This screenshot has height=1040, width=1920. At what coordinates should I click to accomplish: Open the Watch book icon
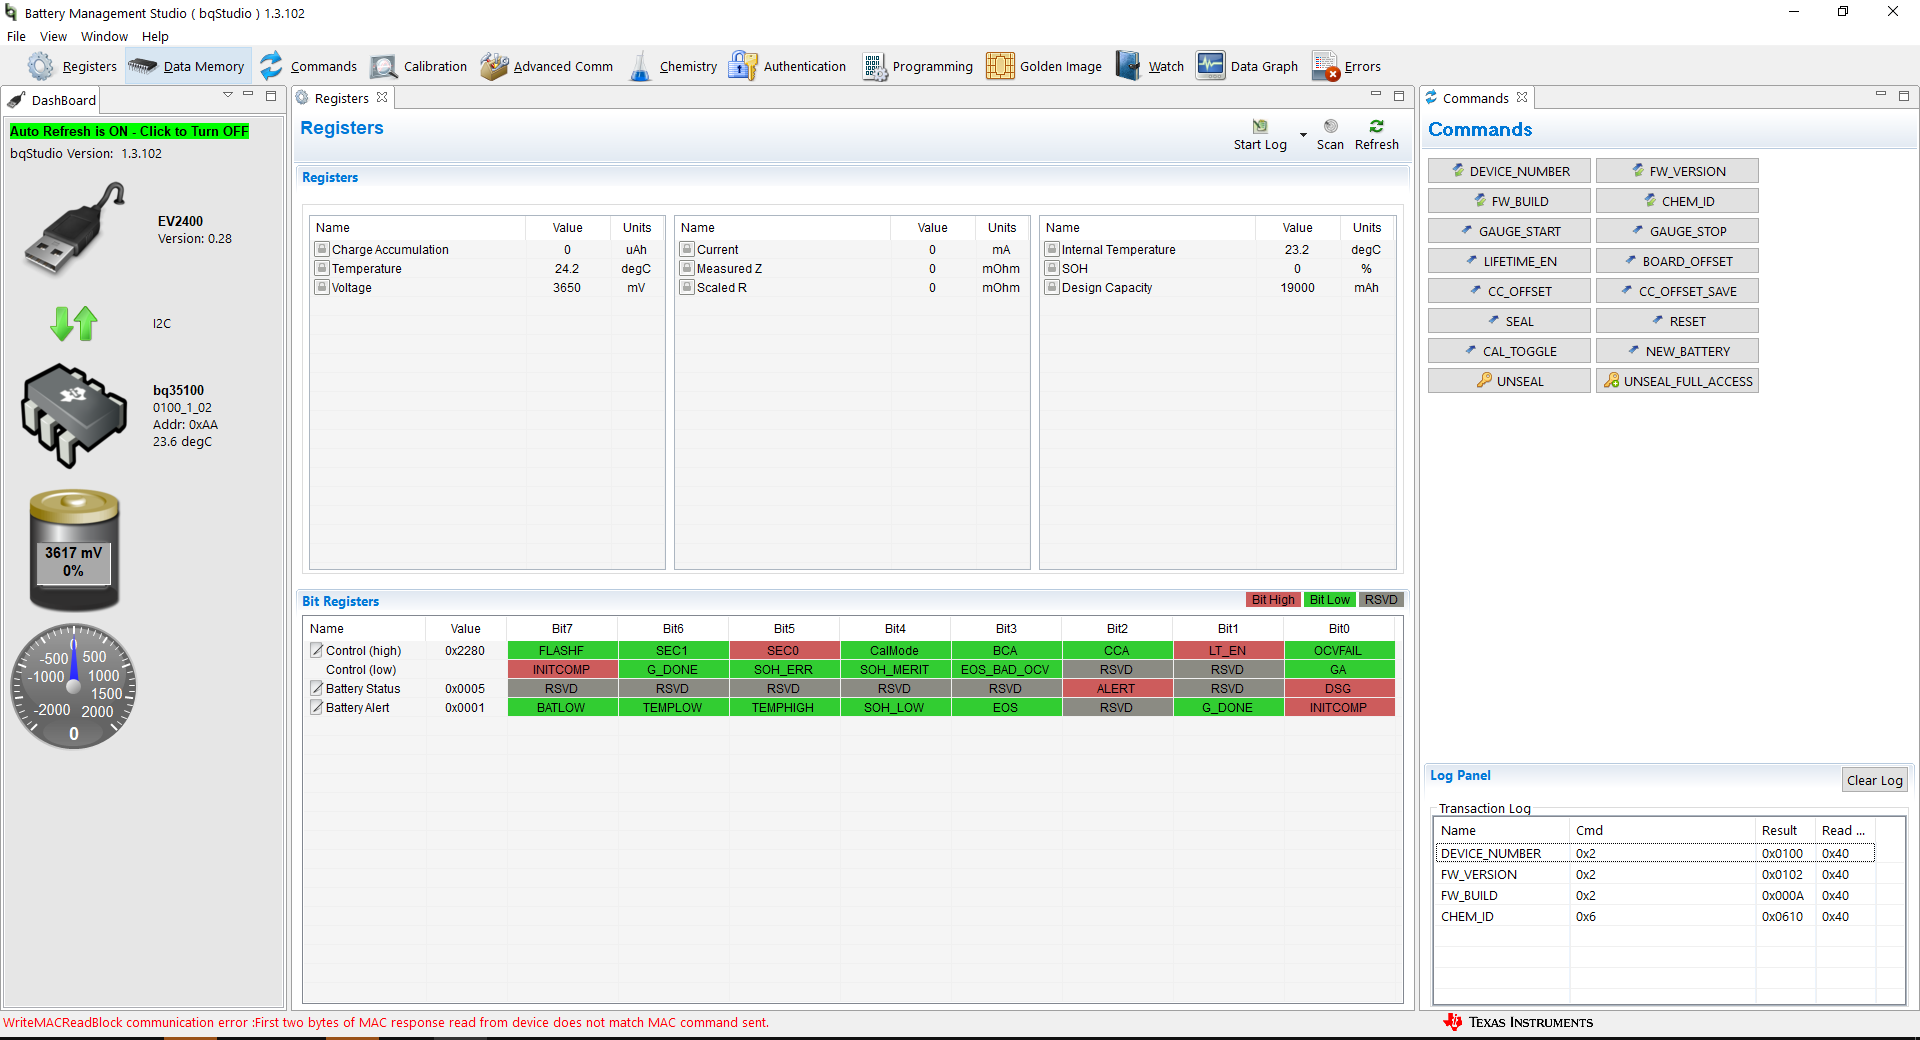1128,66
